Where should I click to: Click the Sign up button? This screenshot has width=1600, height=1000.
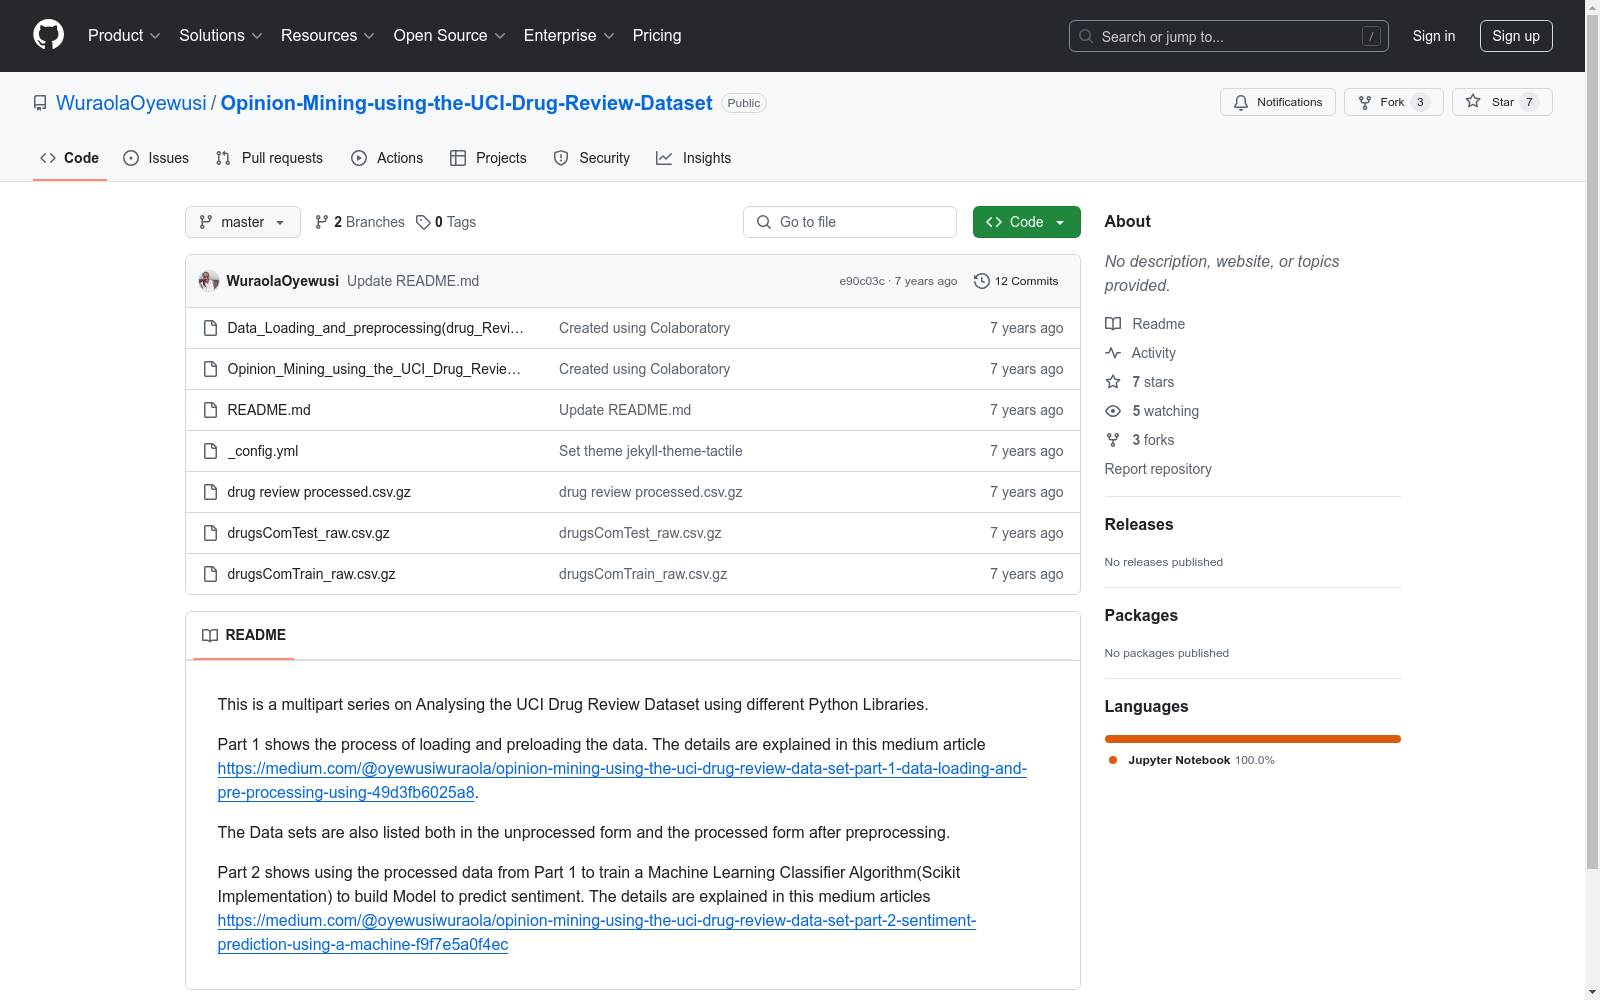point(1516,36)
